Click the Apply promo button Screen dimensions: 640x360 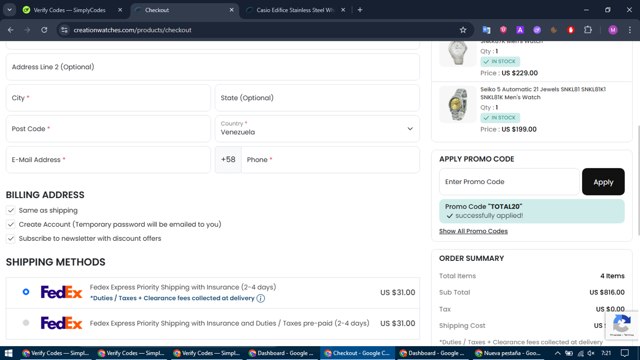click(603, 182)
